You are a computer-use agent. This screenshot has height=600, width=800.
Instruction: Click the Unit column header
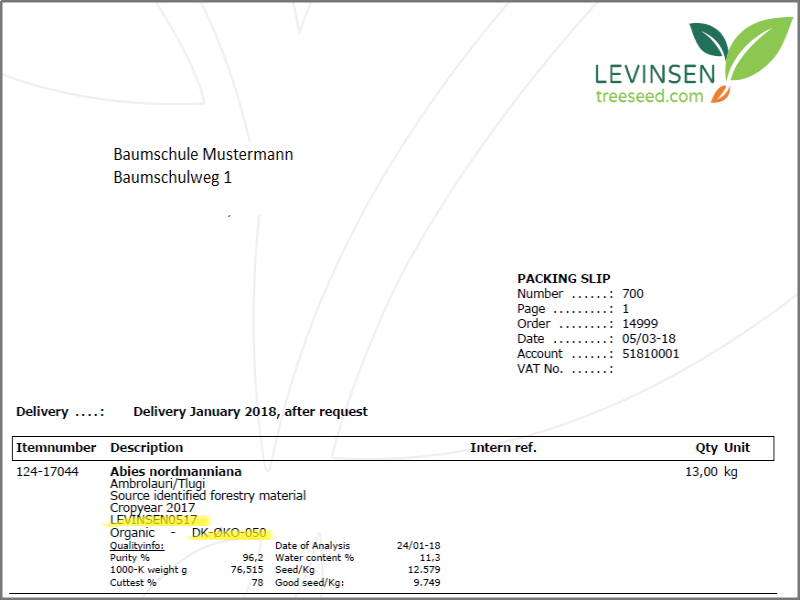[737, 448]
